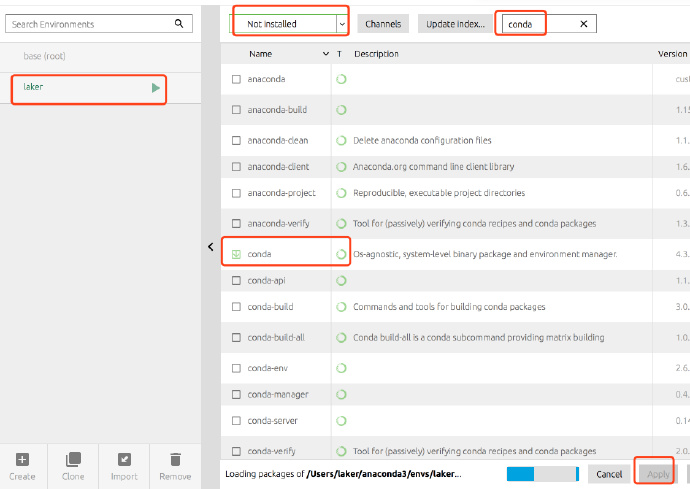
Task: Click the Remove environment trash icon
Action: pyautogui.click(x=175, y=460)
